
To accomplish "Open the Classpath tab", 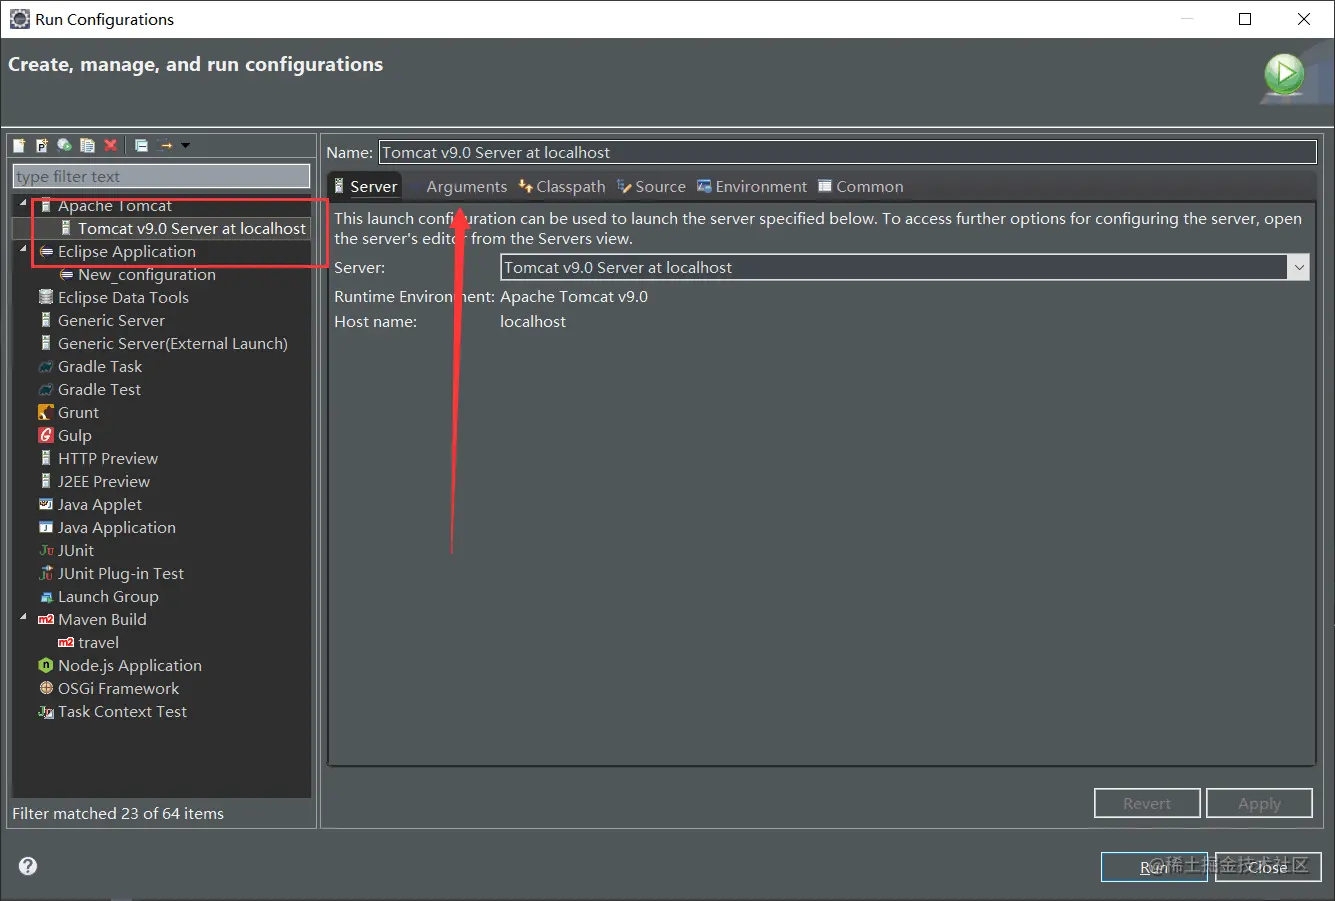I will pos(562,186).
